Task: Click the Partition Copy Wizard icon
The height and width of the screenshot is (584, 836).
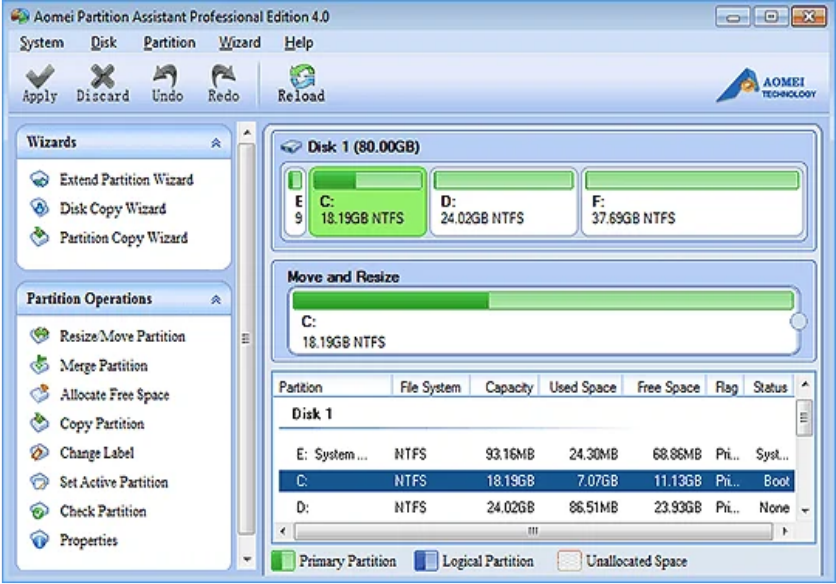Action: coord(39,237)
